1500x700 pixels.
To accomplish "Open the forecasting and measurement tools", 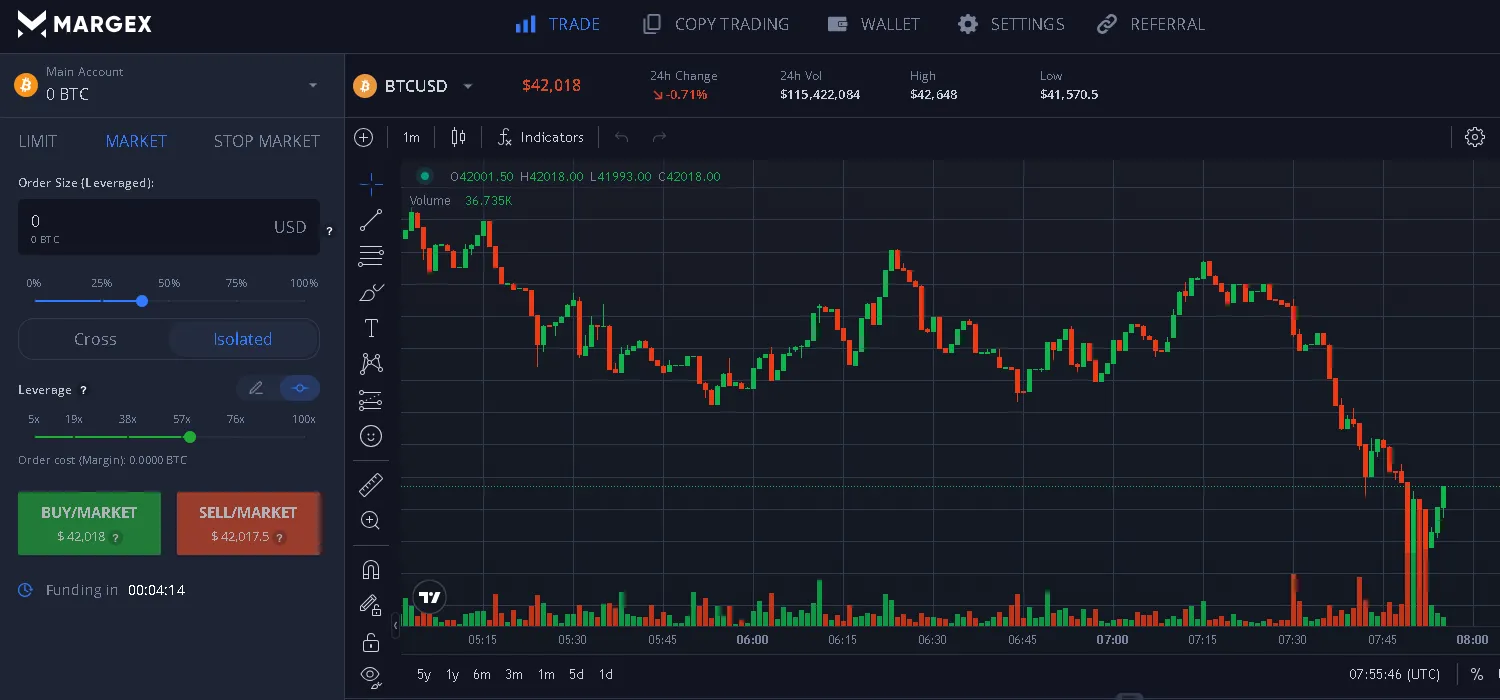I will (x=371, y=400).
